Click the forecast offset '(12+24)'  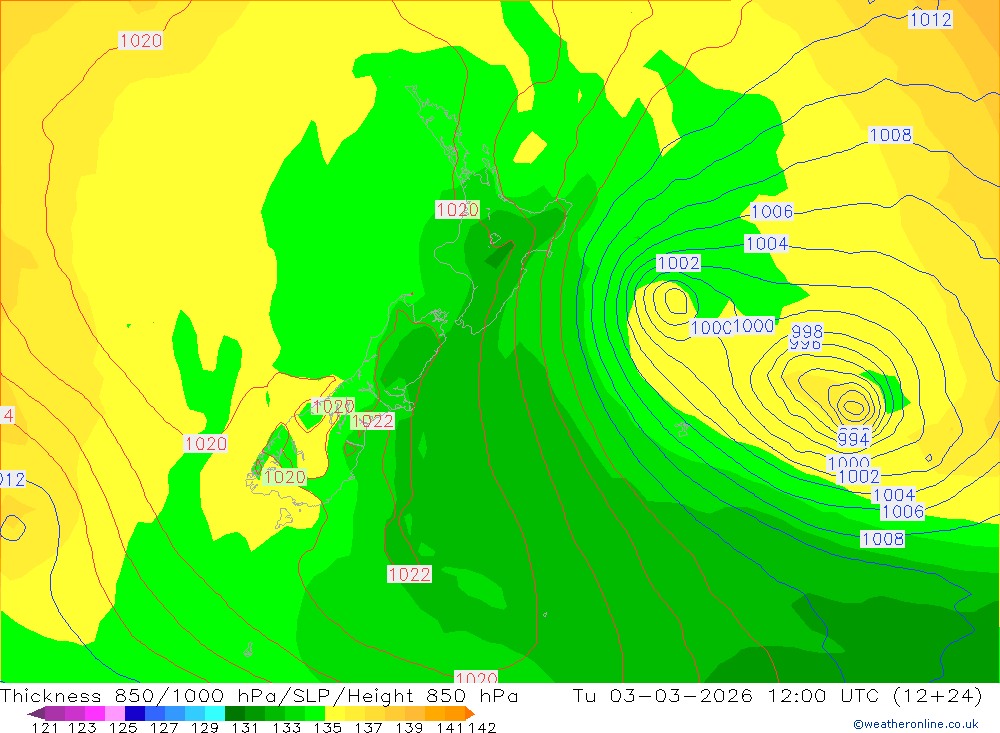[x=938, y=695]
